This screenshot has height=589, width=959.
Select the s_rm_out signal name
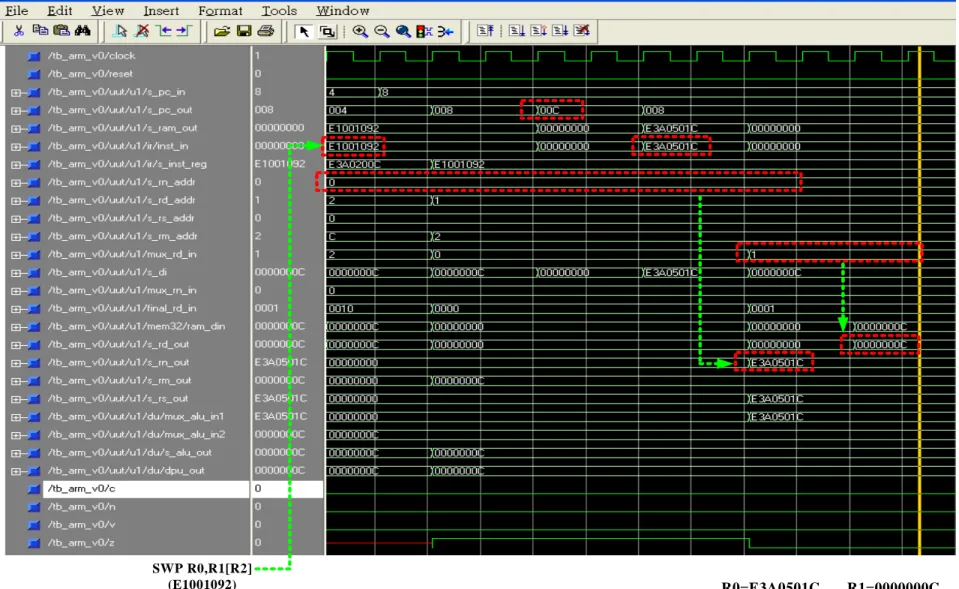(119, 380)
